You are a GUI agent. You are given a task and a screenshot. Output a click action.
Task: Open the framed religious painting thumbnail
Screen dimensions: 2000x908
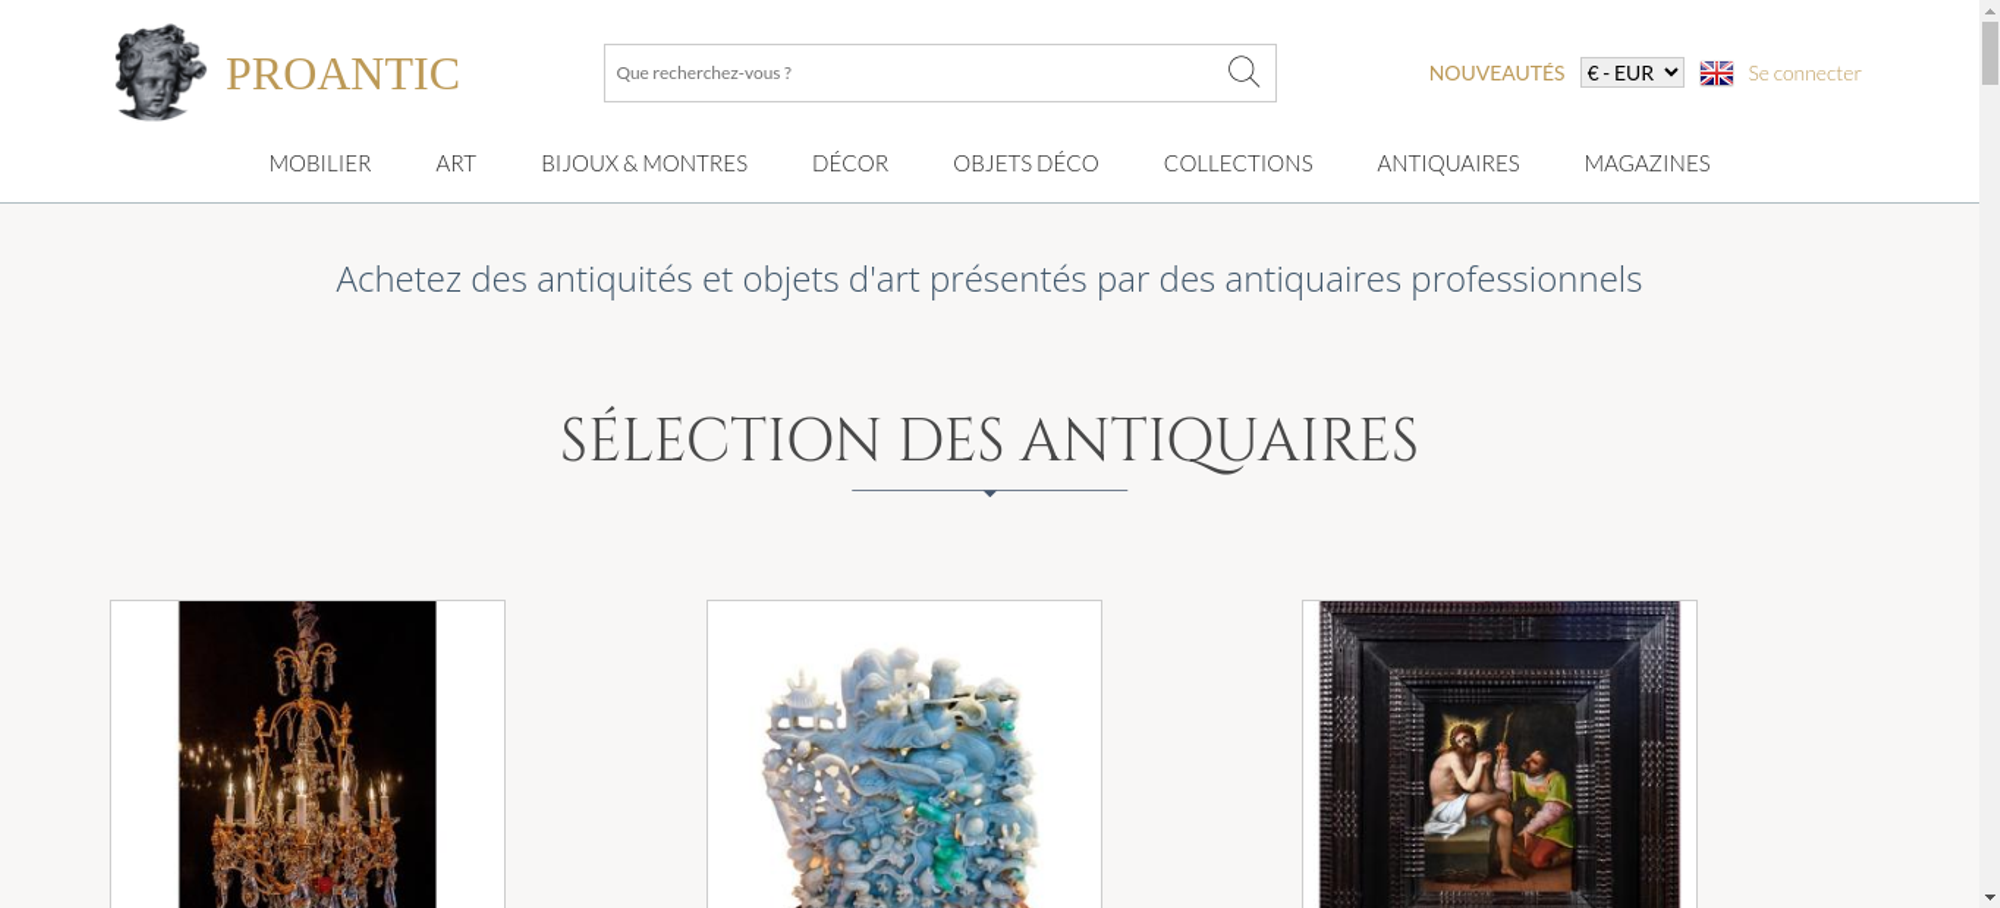click(x=1499, y=754)
